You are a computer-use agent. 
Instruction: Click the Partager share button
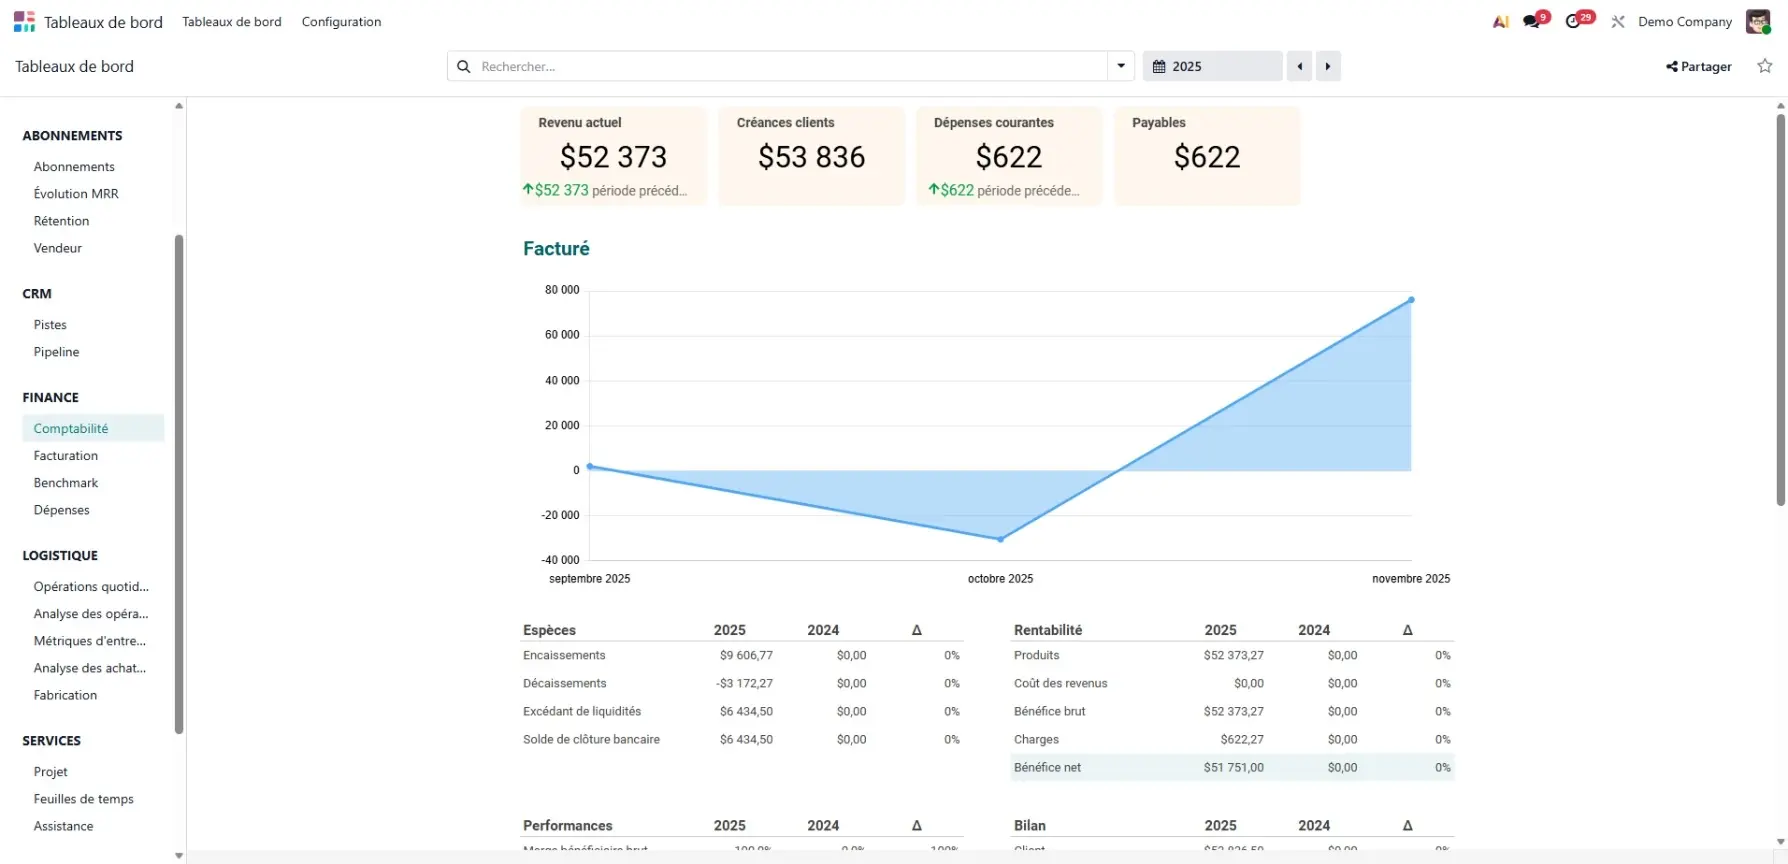pyautogui.click(x=1698, y=66)
